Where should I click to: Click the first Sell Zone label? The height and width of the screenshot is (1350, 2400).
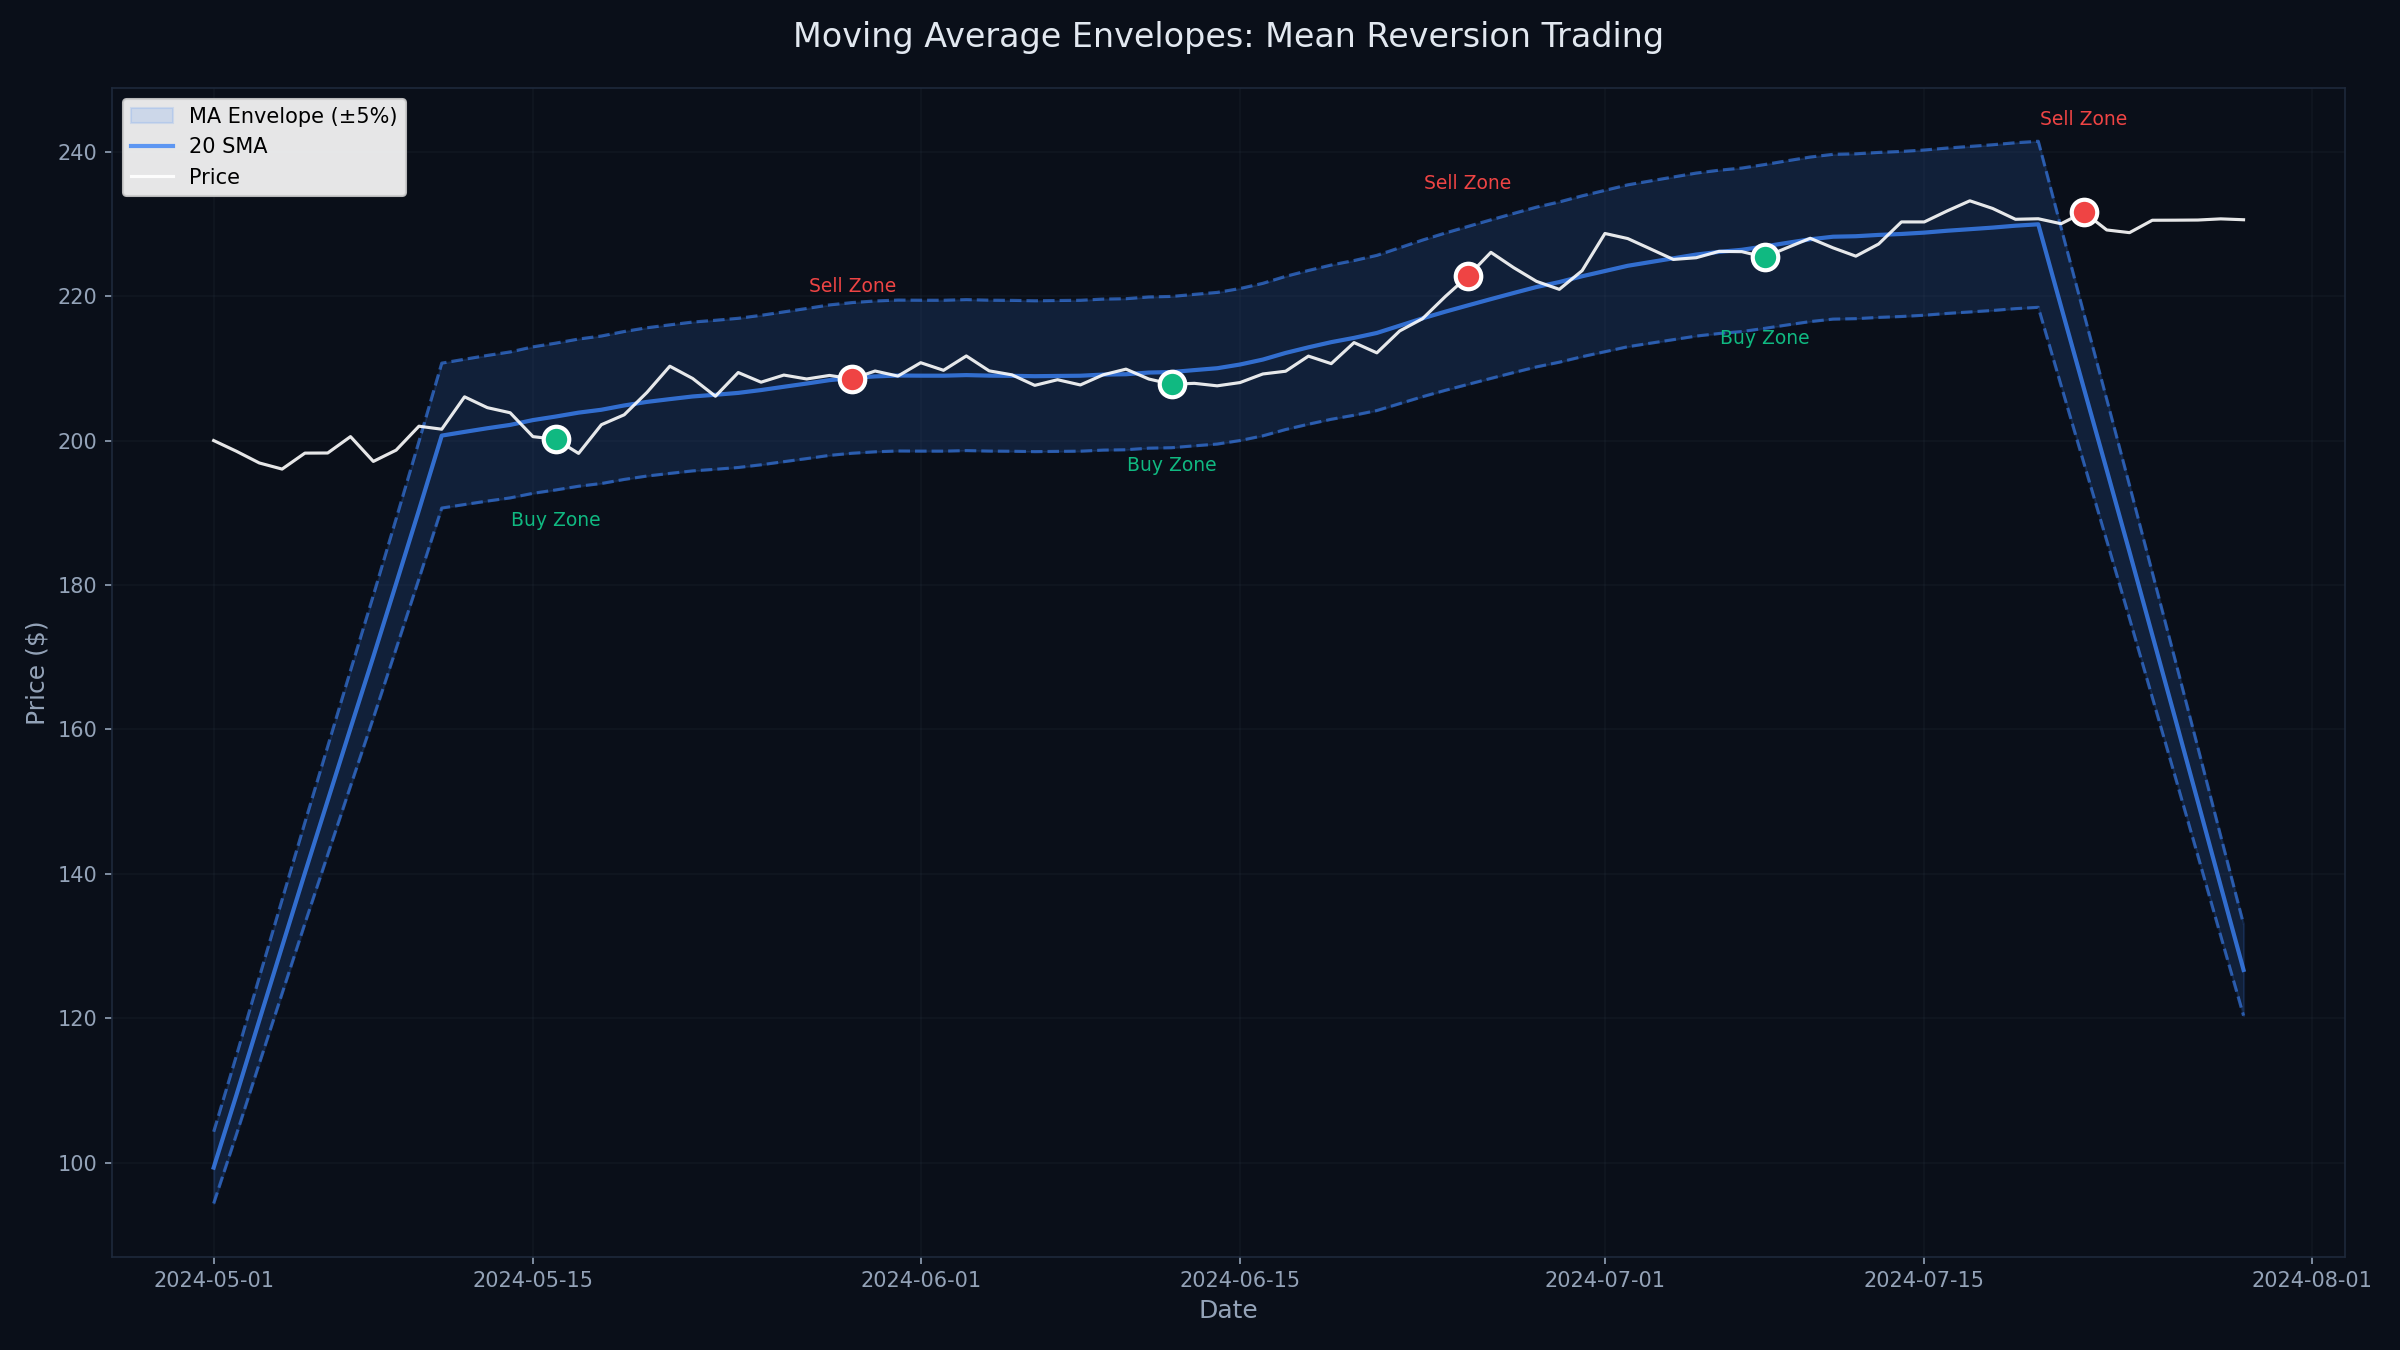click(851, 285)
